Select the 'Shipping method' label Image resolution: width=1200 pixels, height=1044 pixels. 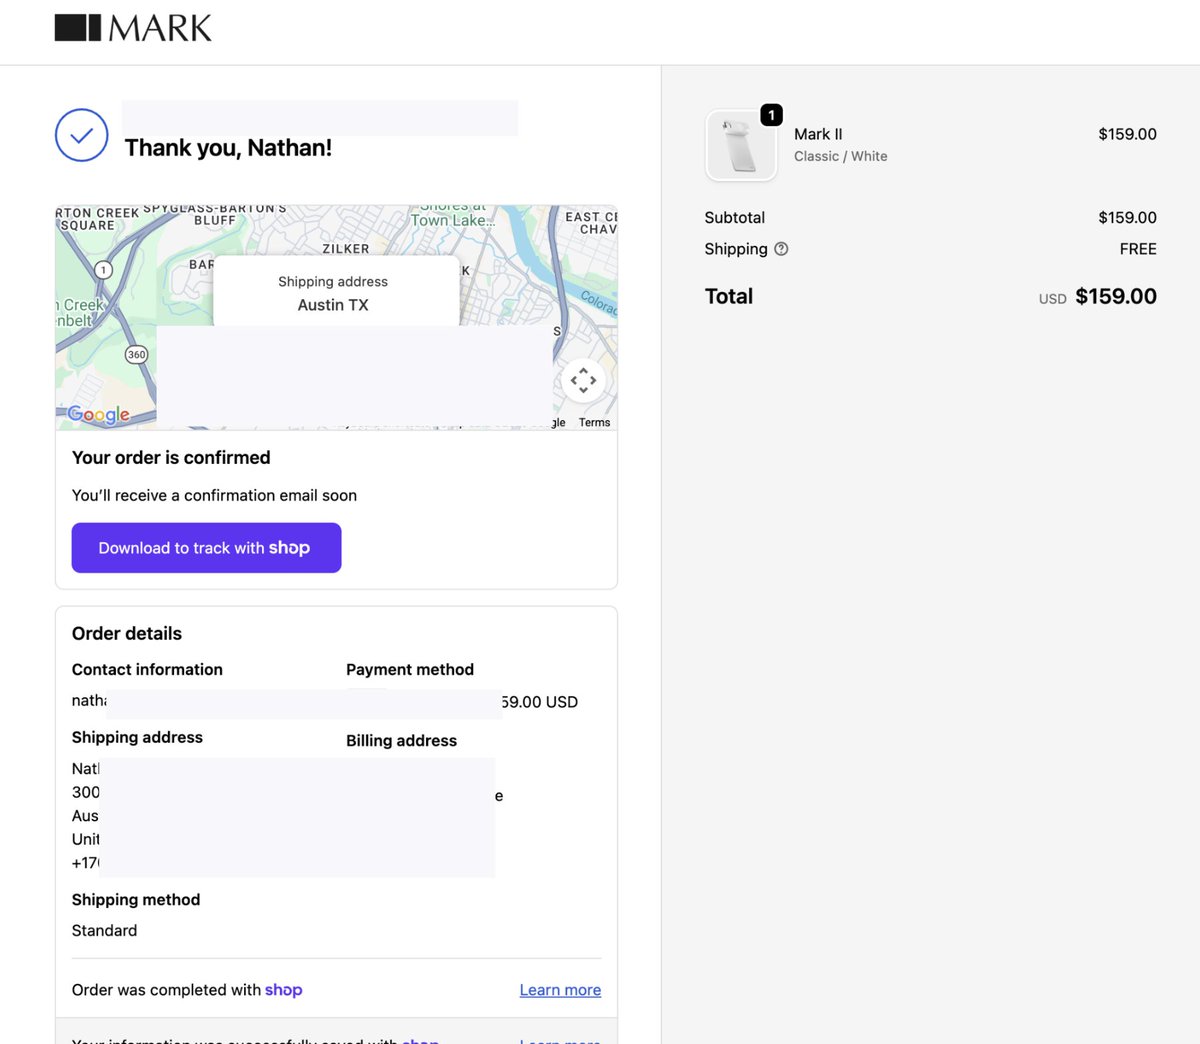[136, 900]
